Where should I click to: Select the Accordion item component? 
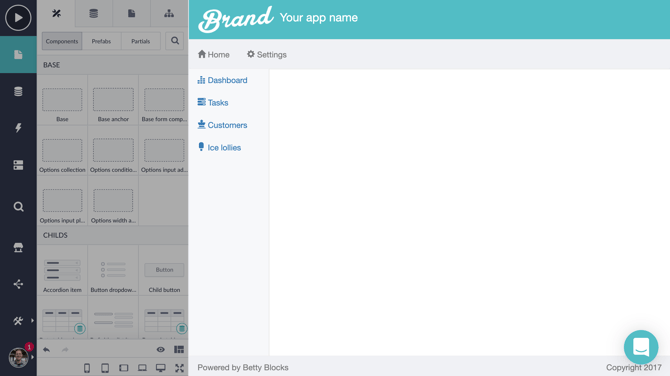[x=62, y=270]
